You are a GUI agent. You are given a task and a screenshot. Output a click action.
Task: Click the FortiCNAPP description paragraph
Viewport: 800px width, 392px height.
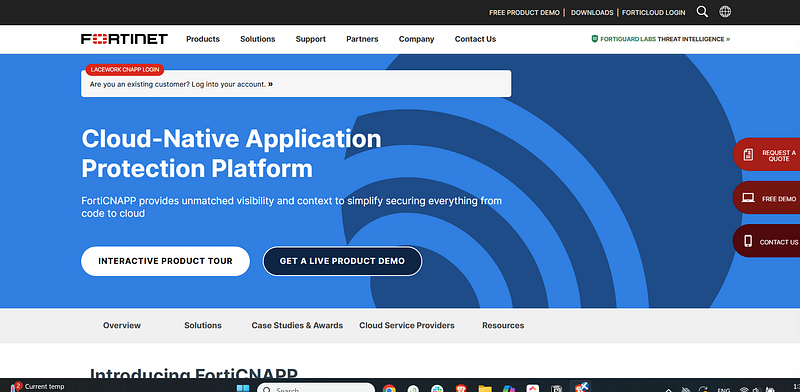tap(291, 207)
